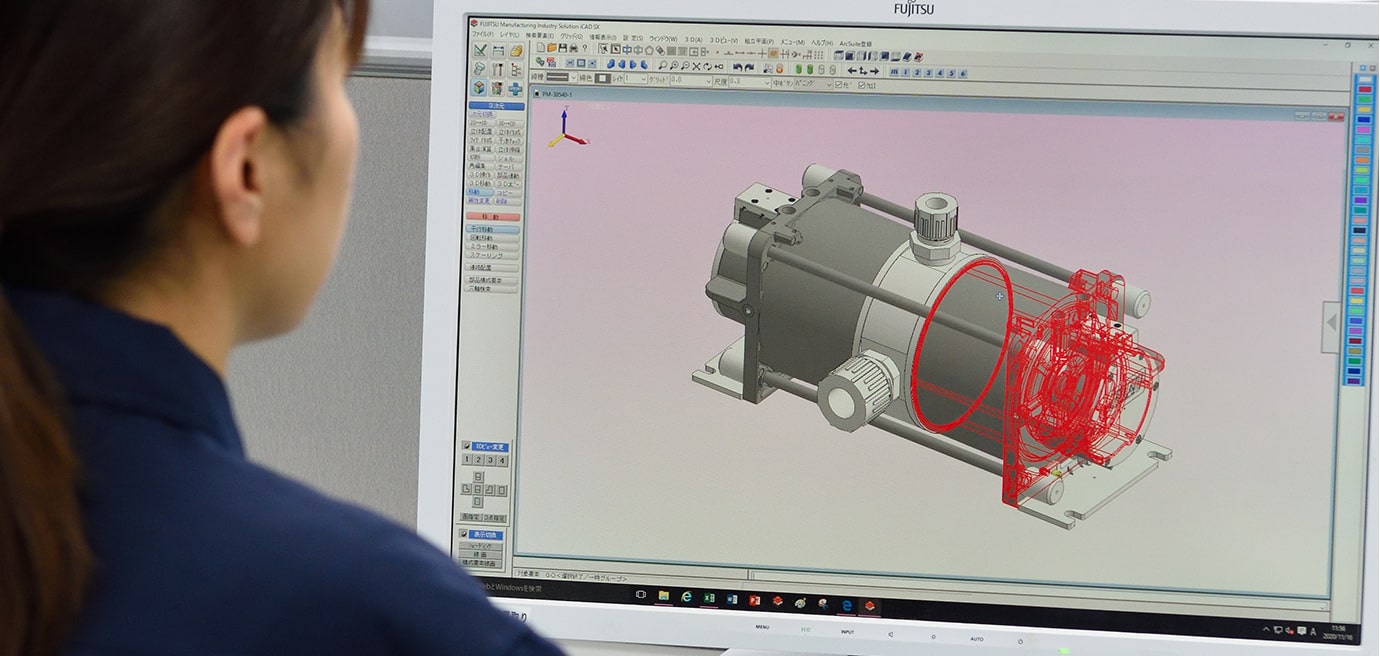1380x656 pixels.
Task: Select the 回転移動 command
Action: (494, 238)
